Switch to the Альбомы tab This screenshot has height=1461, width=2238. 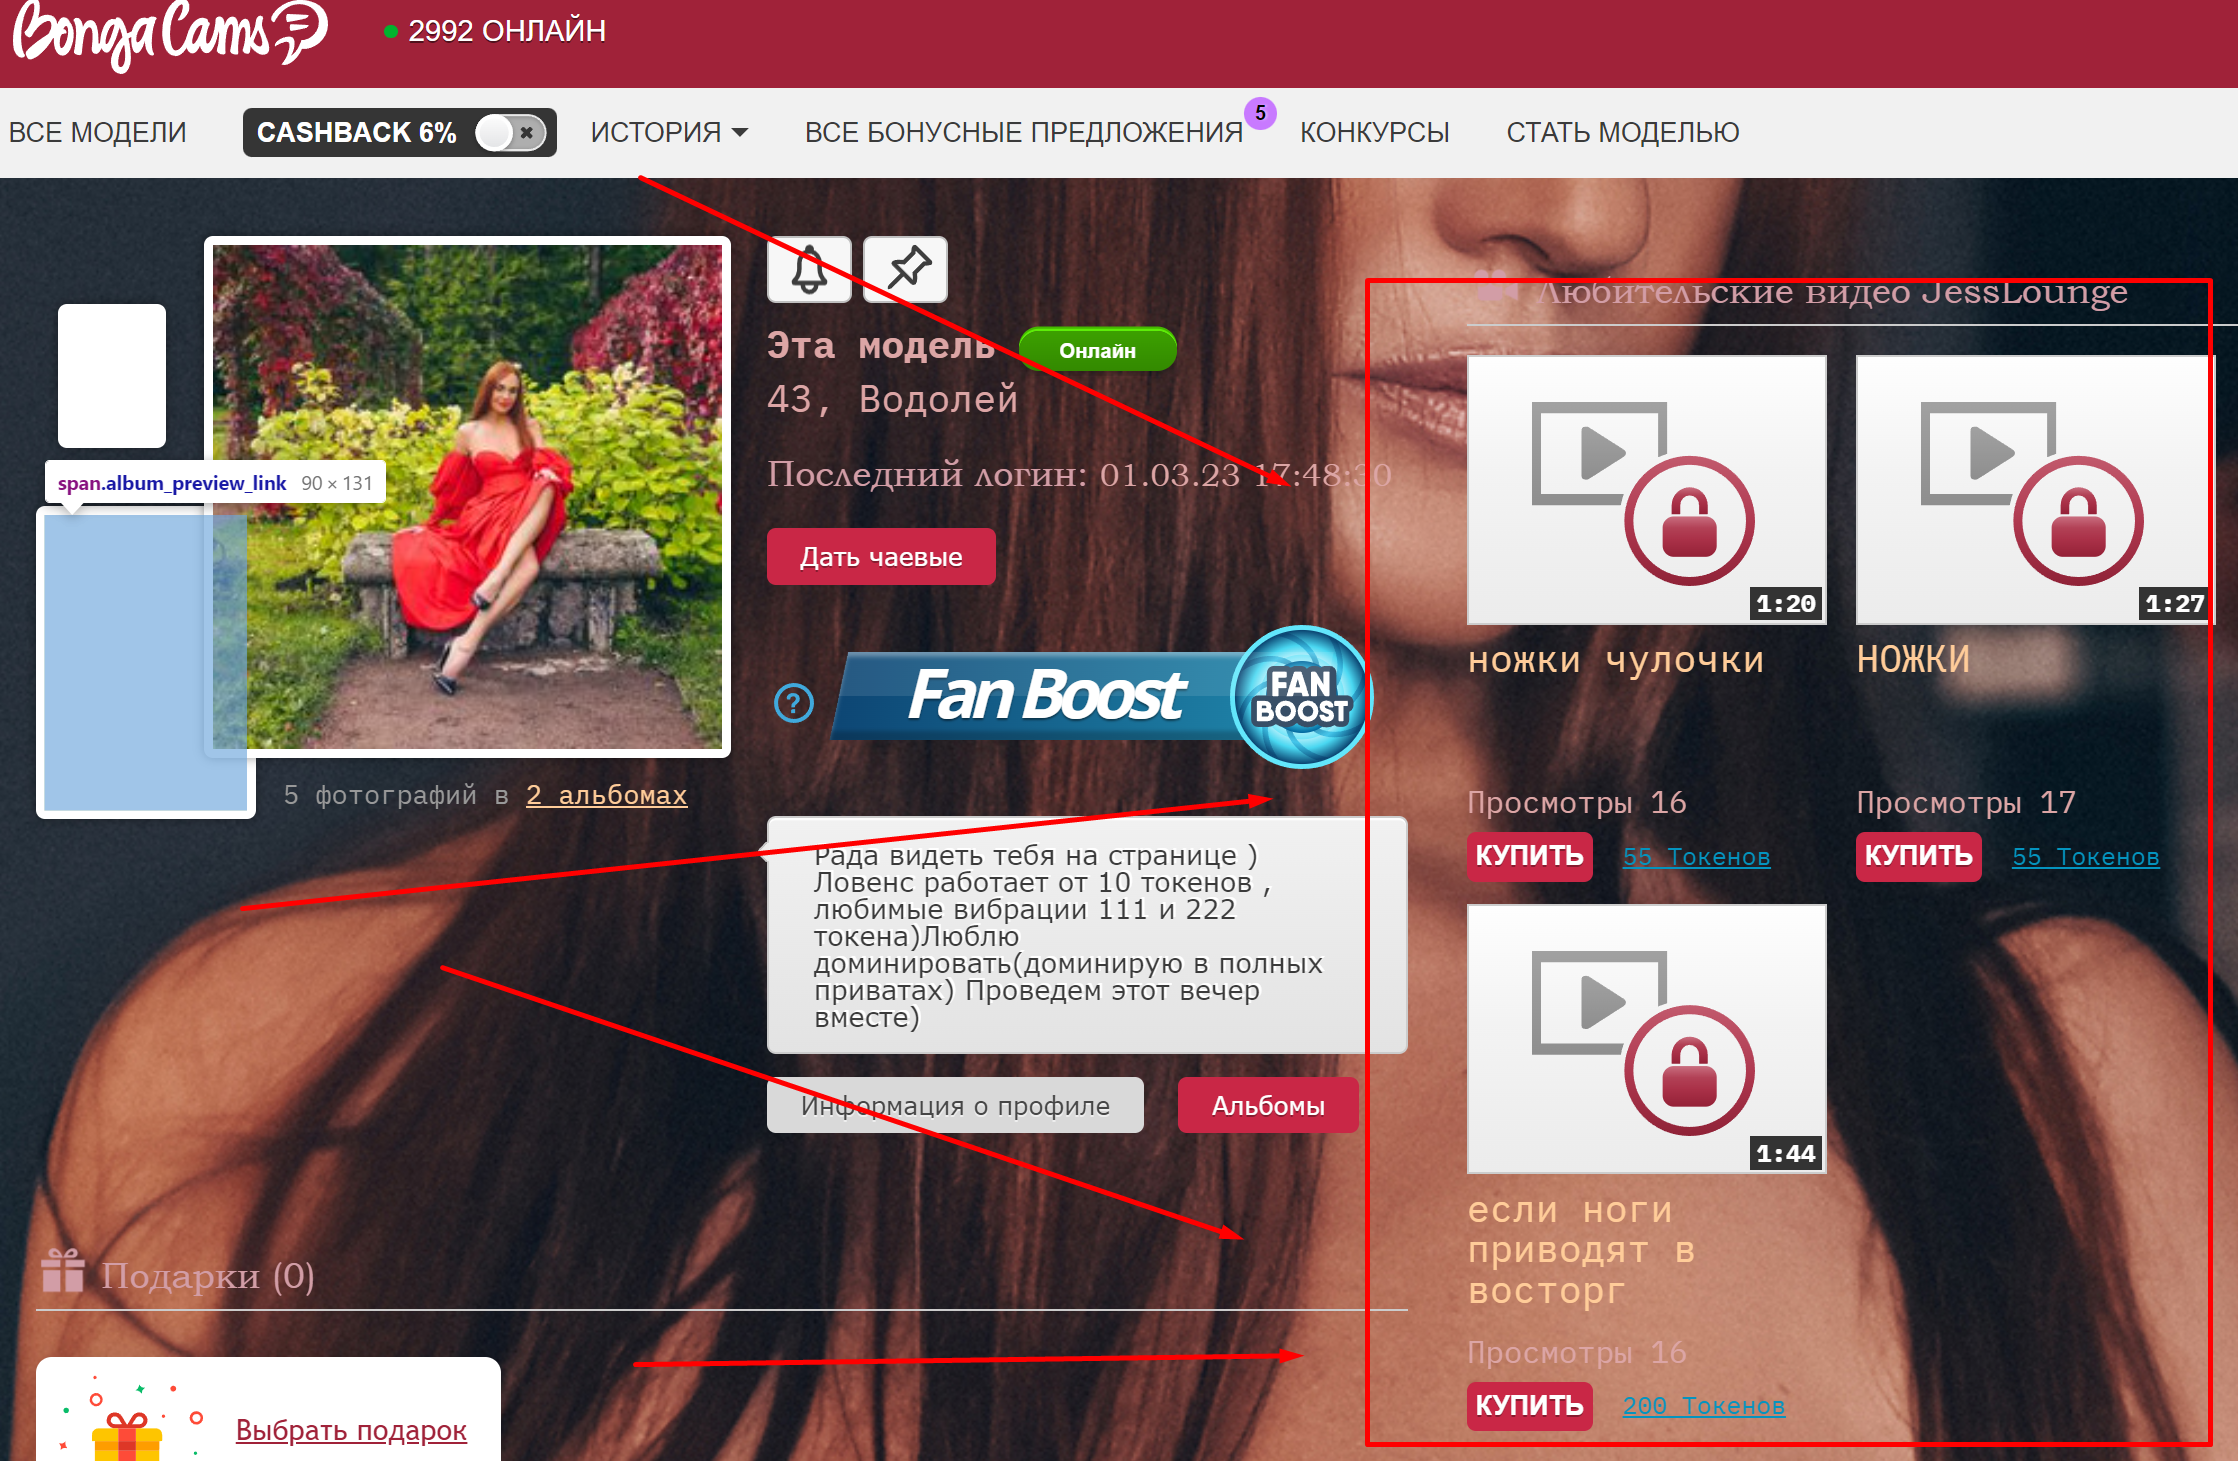[x=1268, y=1105]
